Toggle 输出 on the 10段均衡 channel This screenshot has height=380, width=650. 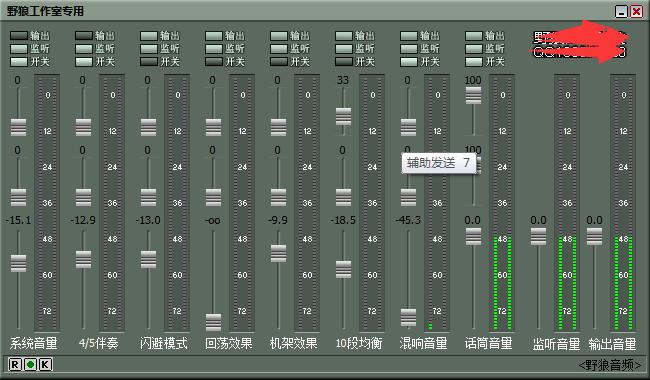(x=344, y=36)
